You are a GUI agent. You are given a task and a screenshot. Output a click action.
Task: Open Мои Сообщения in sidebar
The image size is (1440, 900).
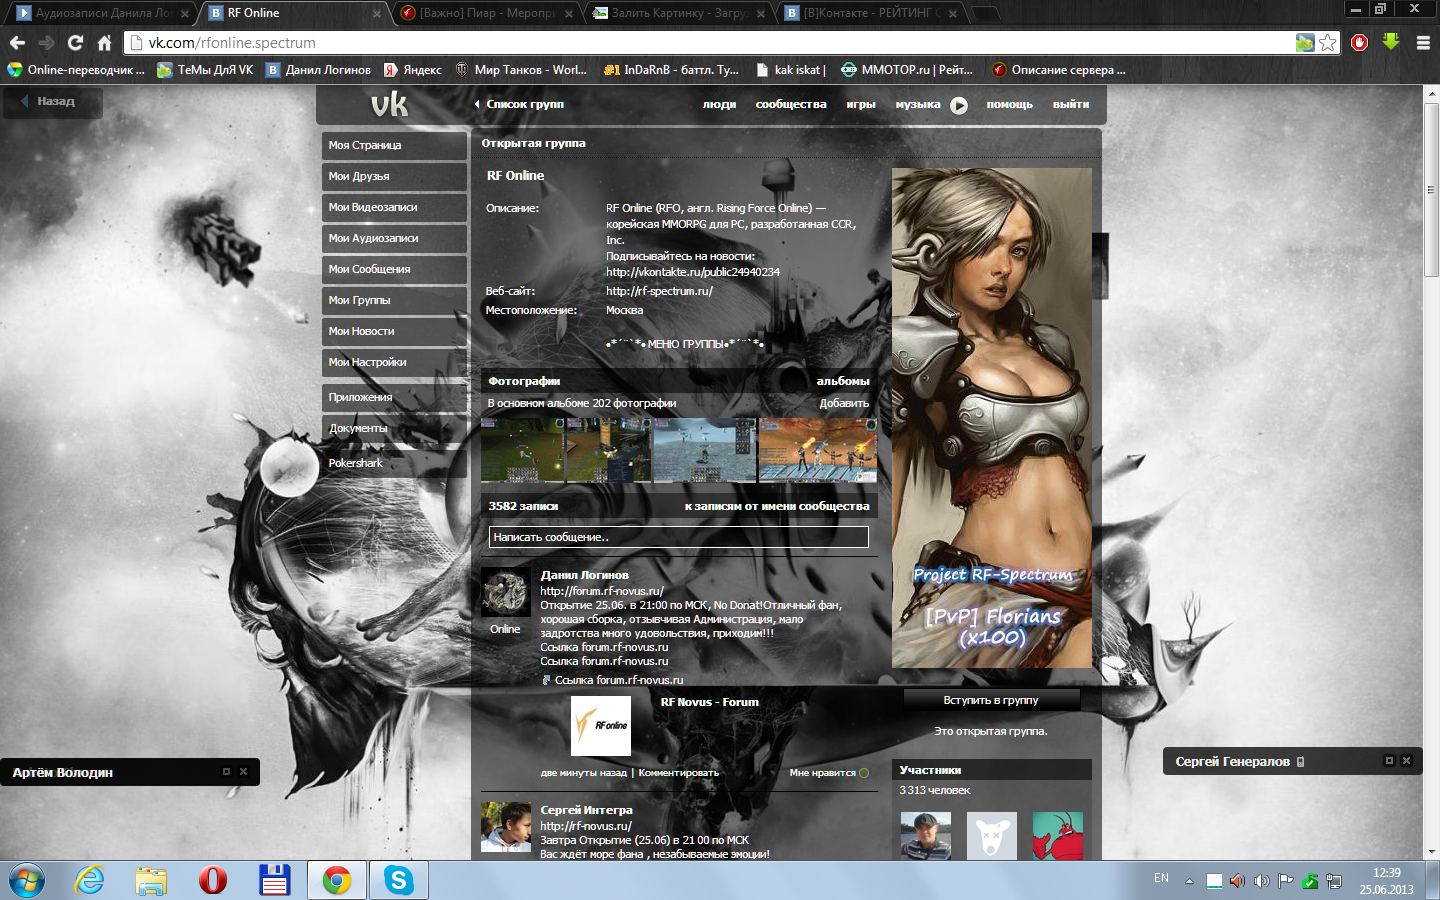394,269
